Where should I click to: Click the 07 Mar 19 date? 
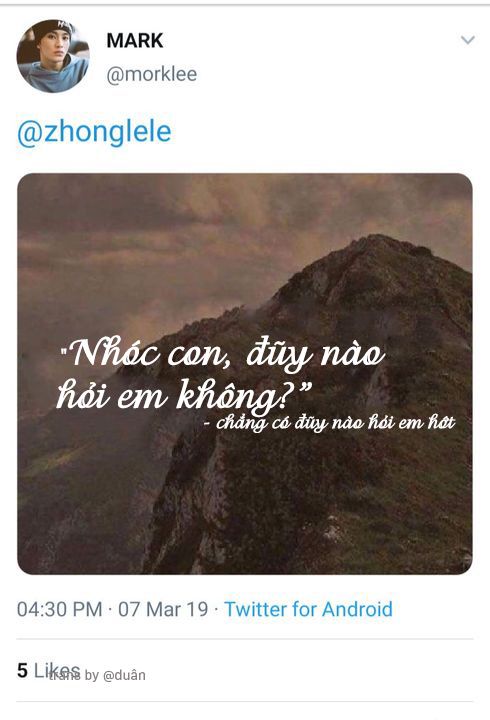(163, 610)
